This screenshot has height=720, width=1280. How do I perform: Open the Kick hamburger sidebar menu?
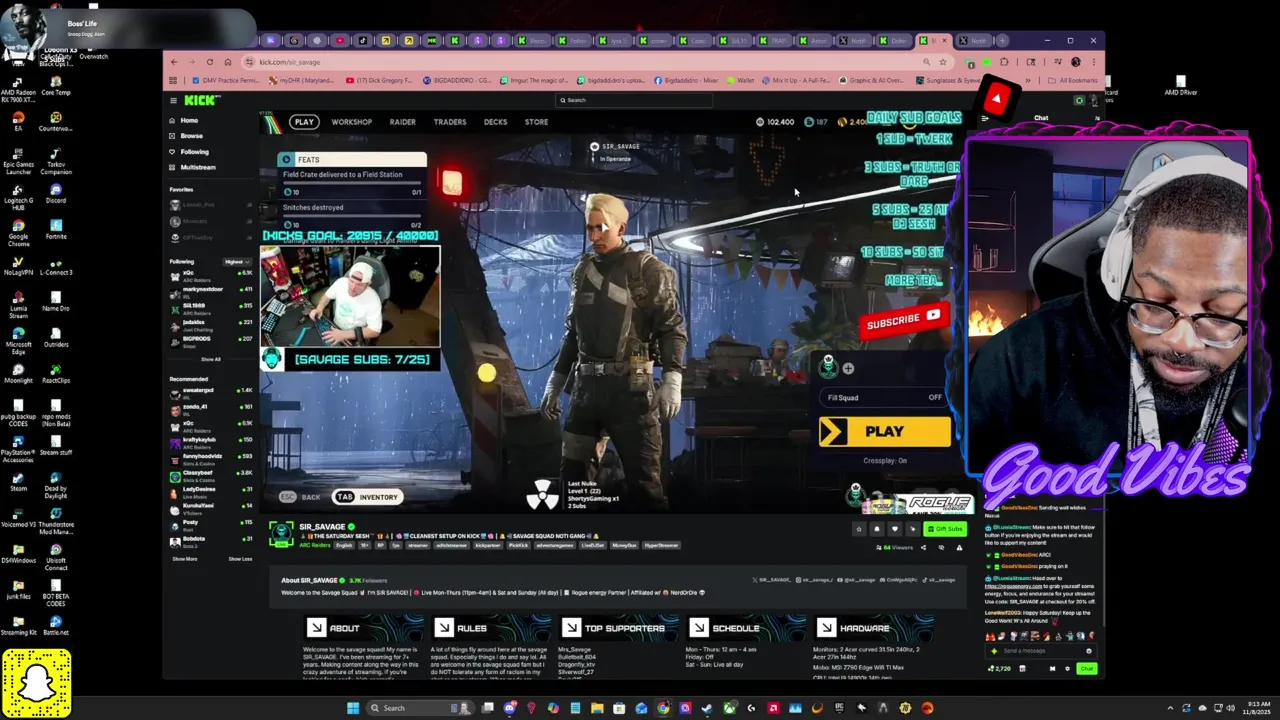[x=173, y=100]
